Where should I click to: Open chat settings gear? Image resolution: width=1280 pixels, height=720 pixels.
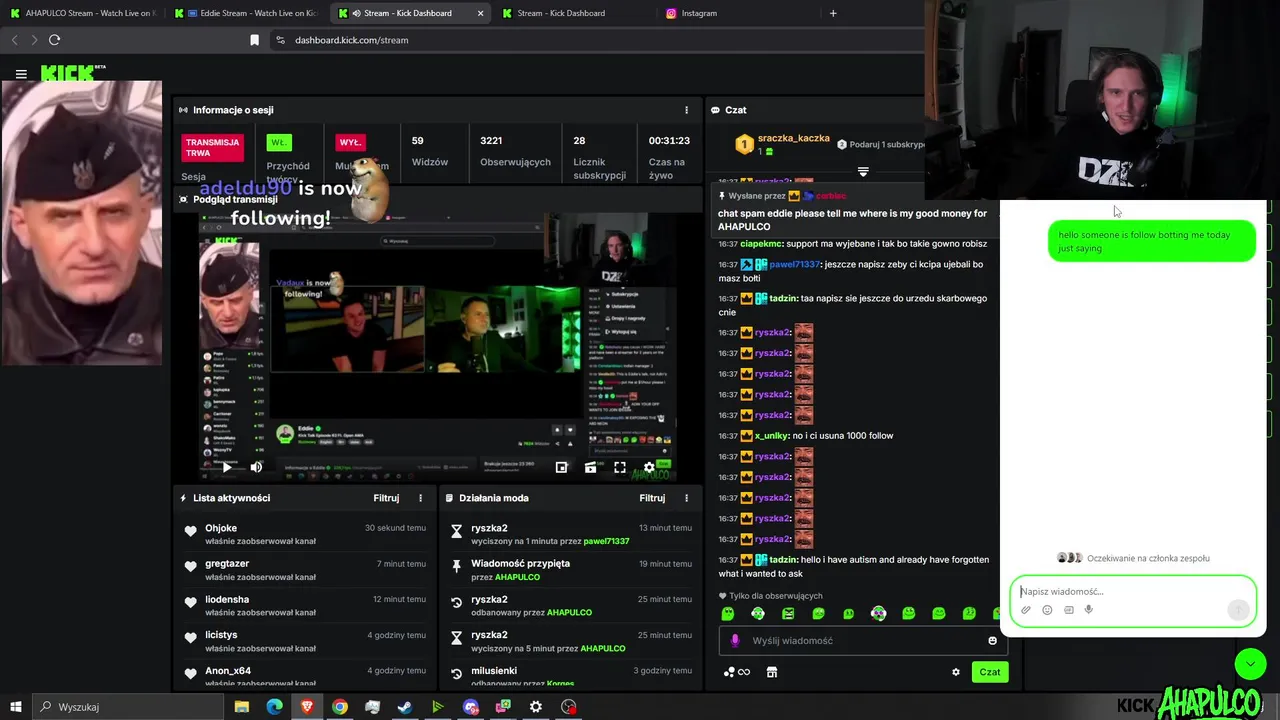[955, 672]
